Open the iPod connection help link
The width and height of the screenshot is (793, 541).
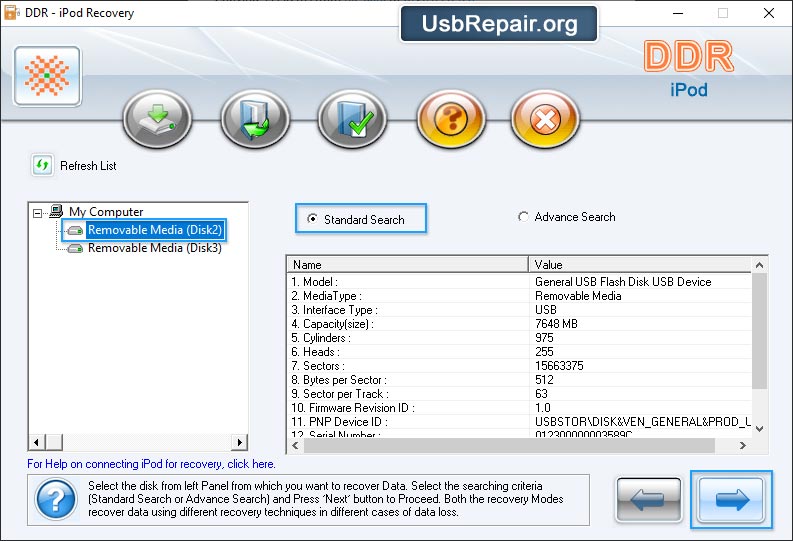click(151, 464)
